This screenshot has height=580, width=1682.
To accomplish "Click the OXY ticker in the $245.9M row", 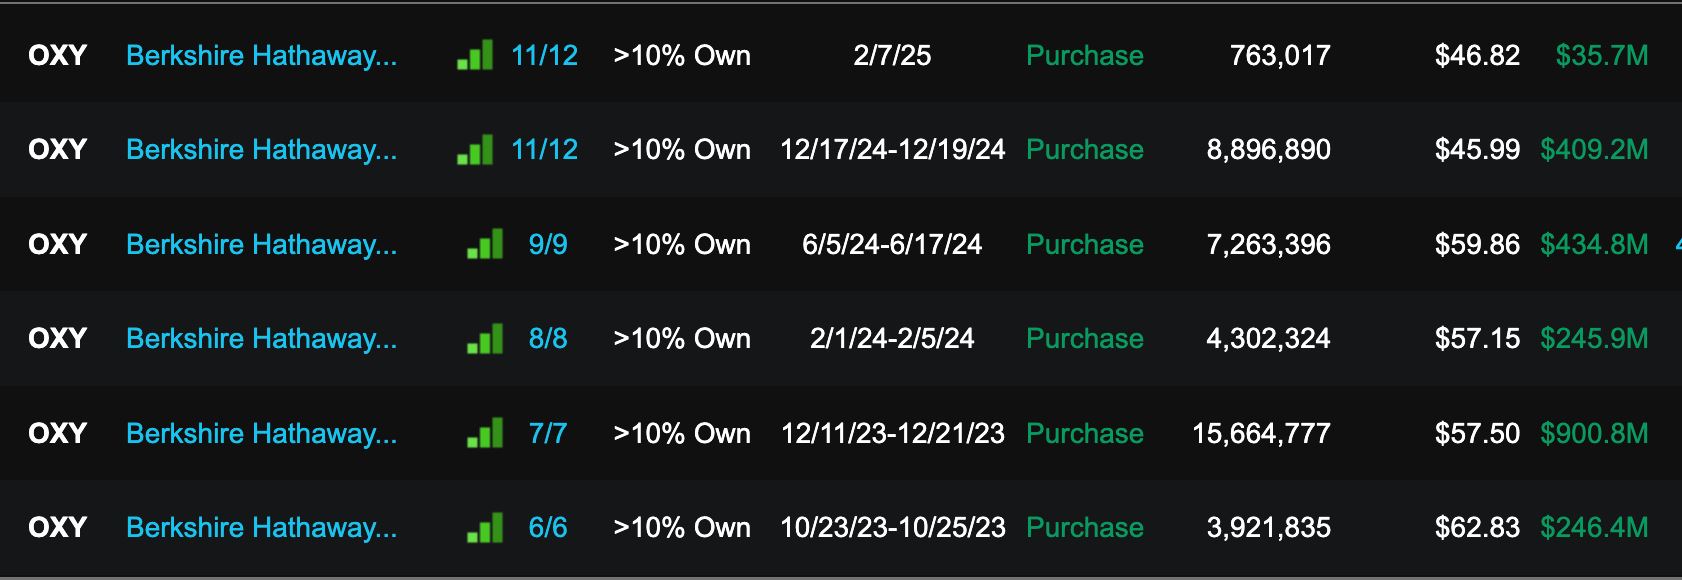I will pos(58,339).
